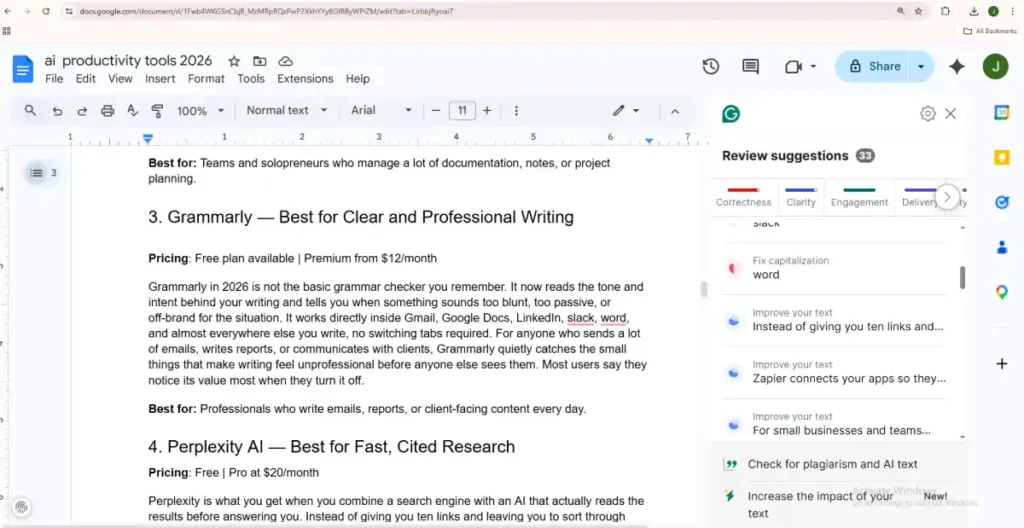Click the Share button
Screen dimensions: 1024x528
[874, 66]
